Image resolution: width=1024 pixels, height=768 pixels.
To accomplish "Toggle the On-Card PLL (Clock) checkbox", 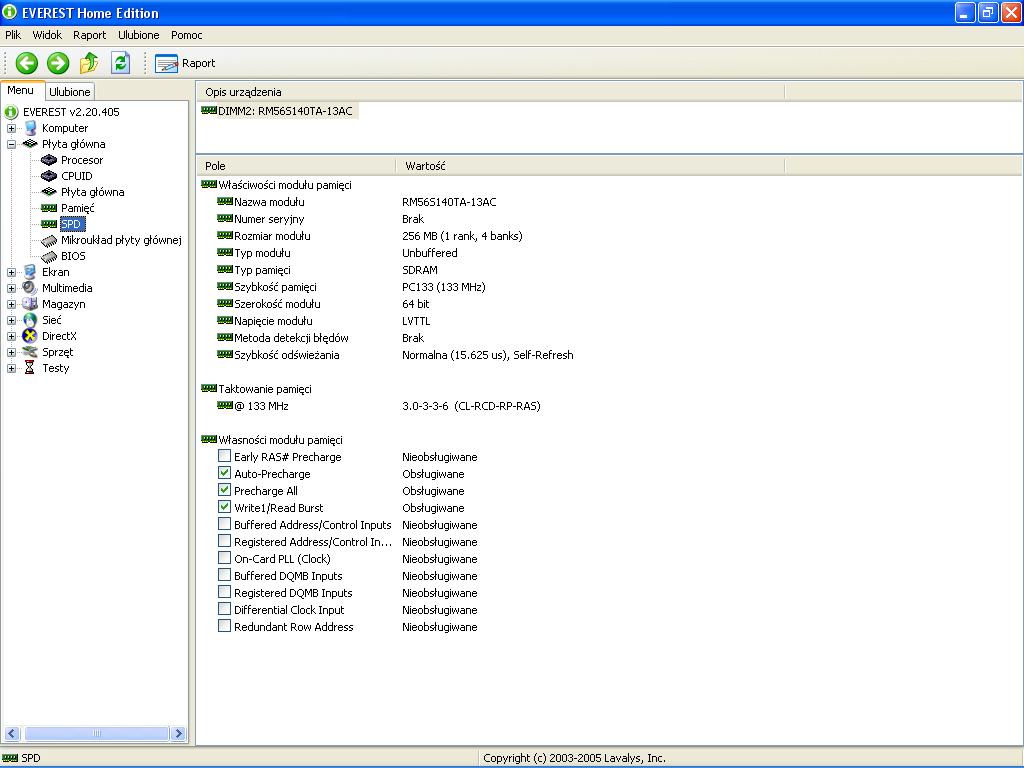I will pyautogui.click(x=224, y=559).
